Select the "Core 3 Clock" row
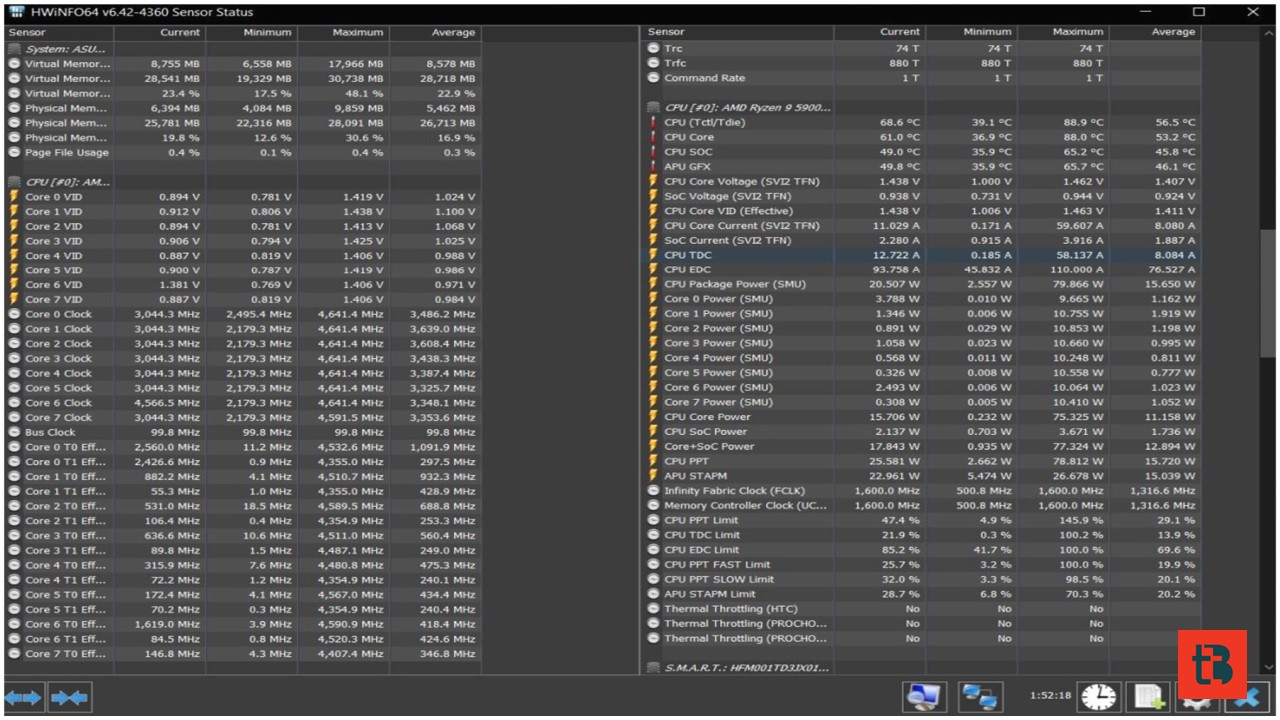The width and height of the screenshot is (1280, 720). (244, 359)
